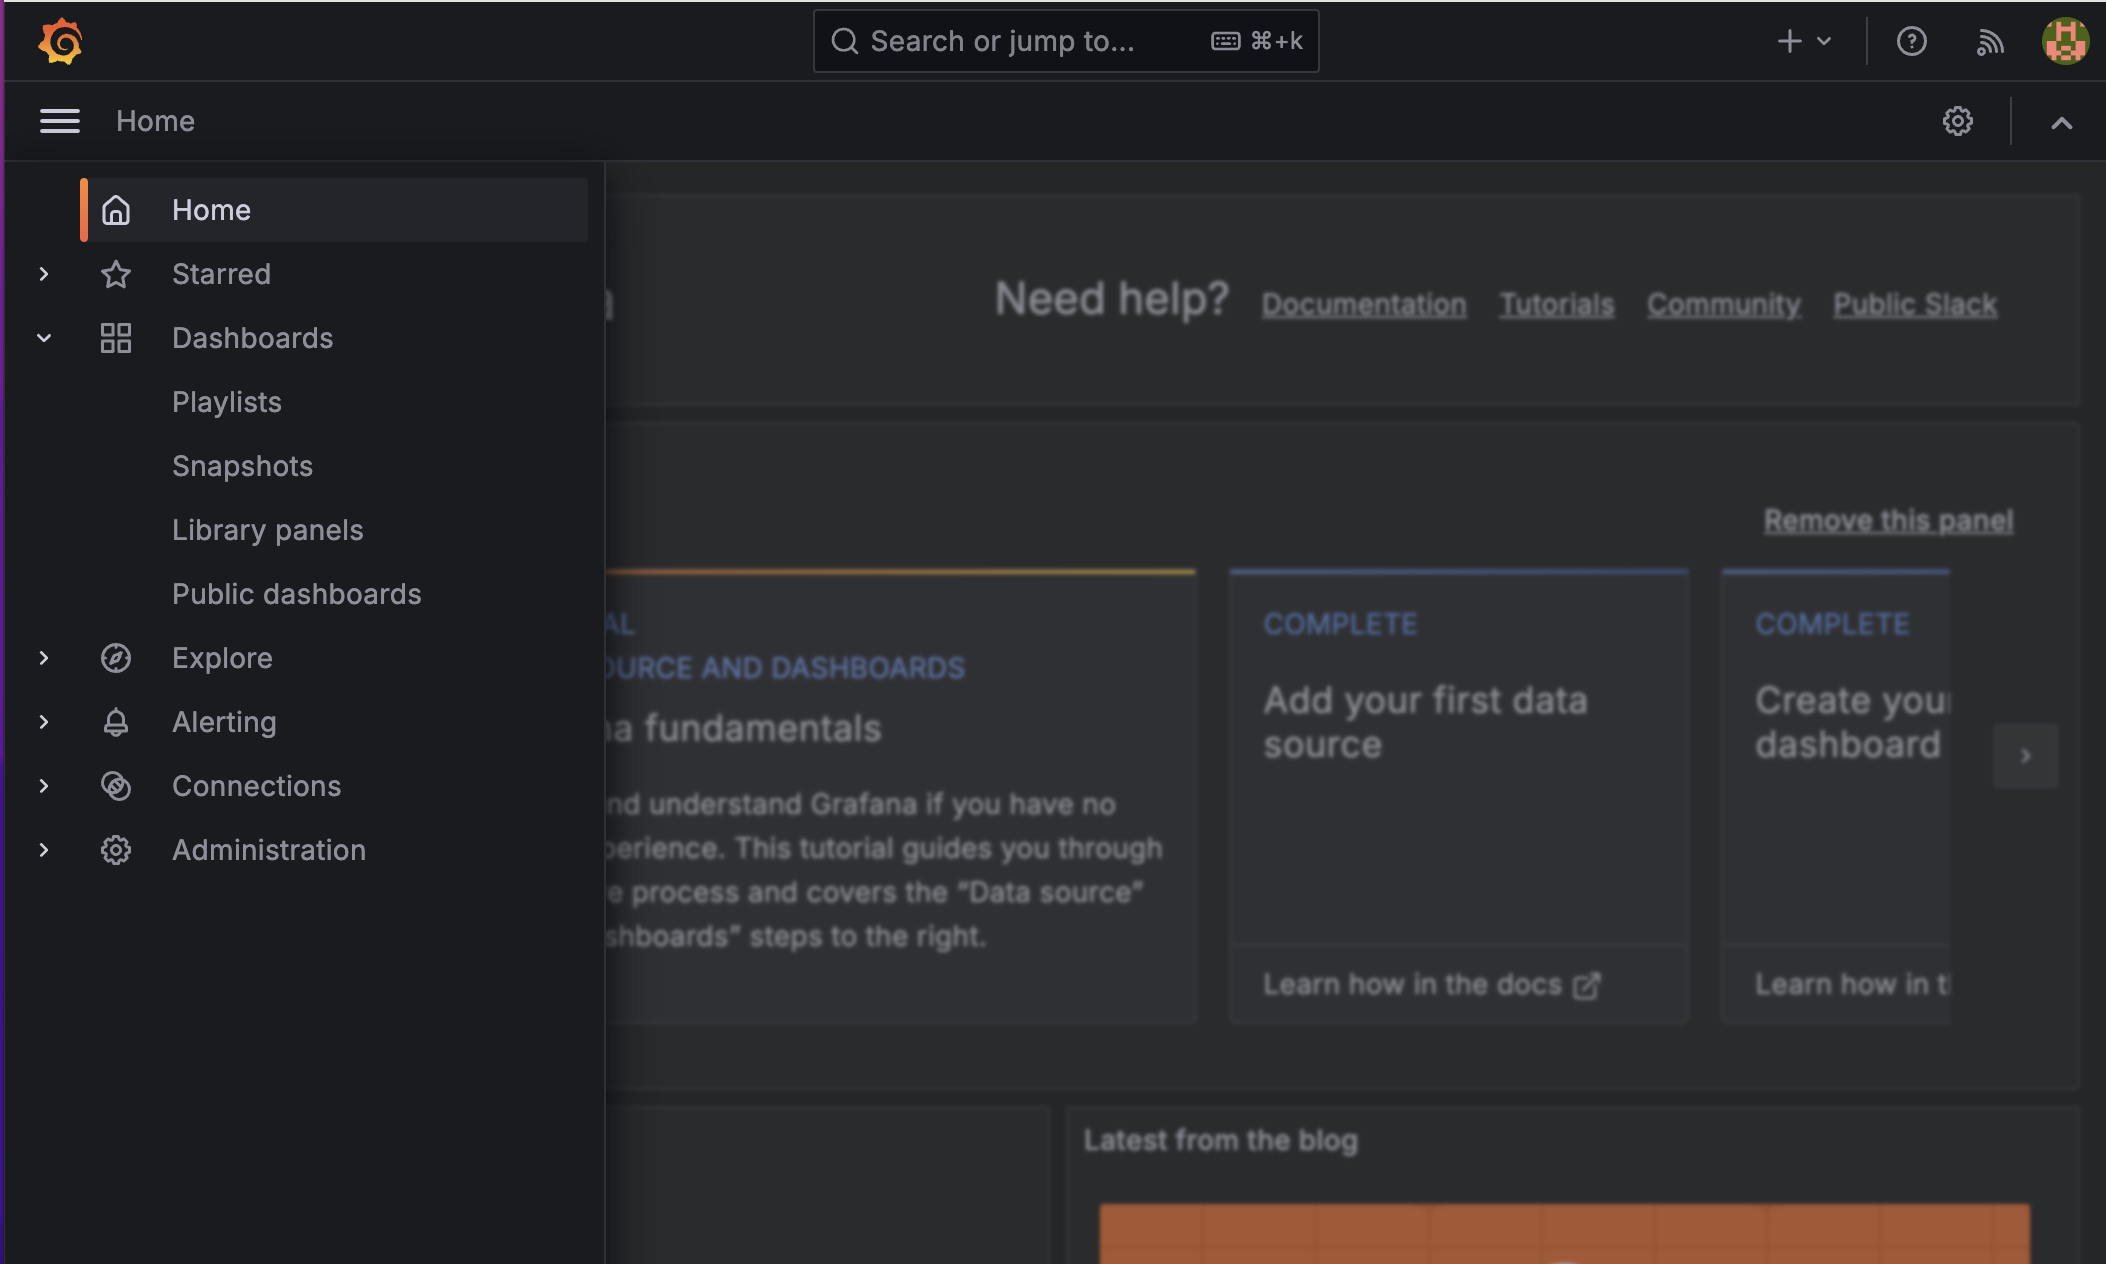
Task: Open Connections in the navigation menu
Action: pos(256,786)
